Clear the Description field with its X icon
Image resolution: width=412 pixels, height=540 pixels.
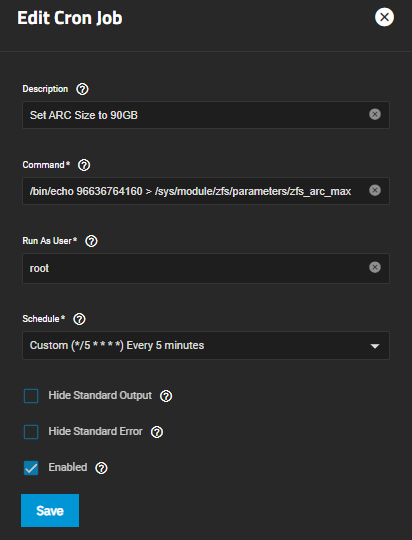(x=375, y=114)
